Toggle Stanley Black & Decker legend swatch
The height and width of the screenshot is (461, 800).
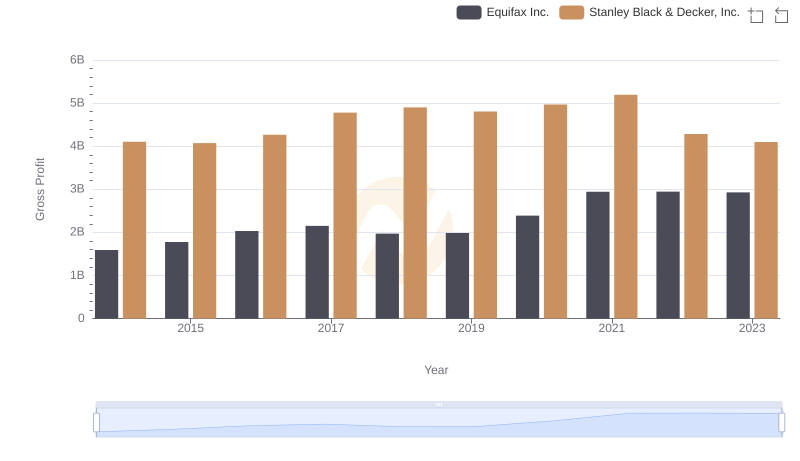pos(571,12)
